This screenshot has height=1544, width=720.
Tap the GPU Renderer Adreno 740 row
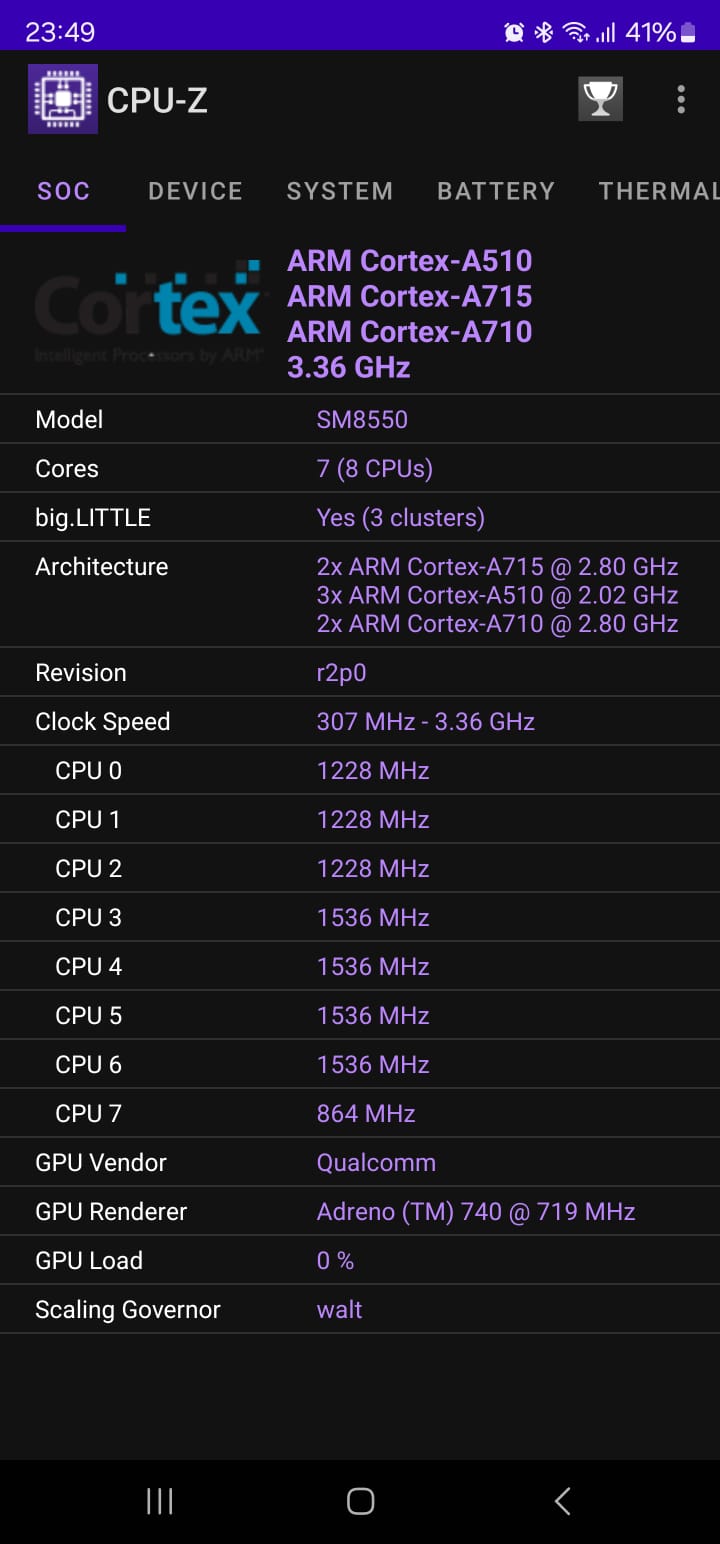[x=360, y=1211]
